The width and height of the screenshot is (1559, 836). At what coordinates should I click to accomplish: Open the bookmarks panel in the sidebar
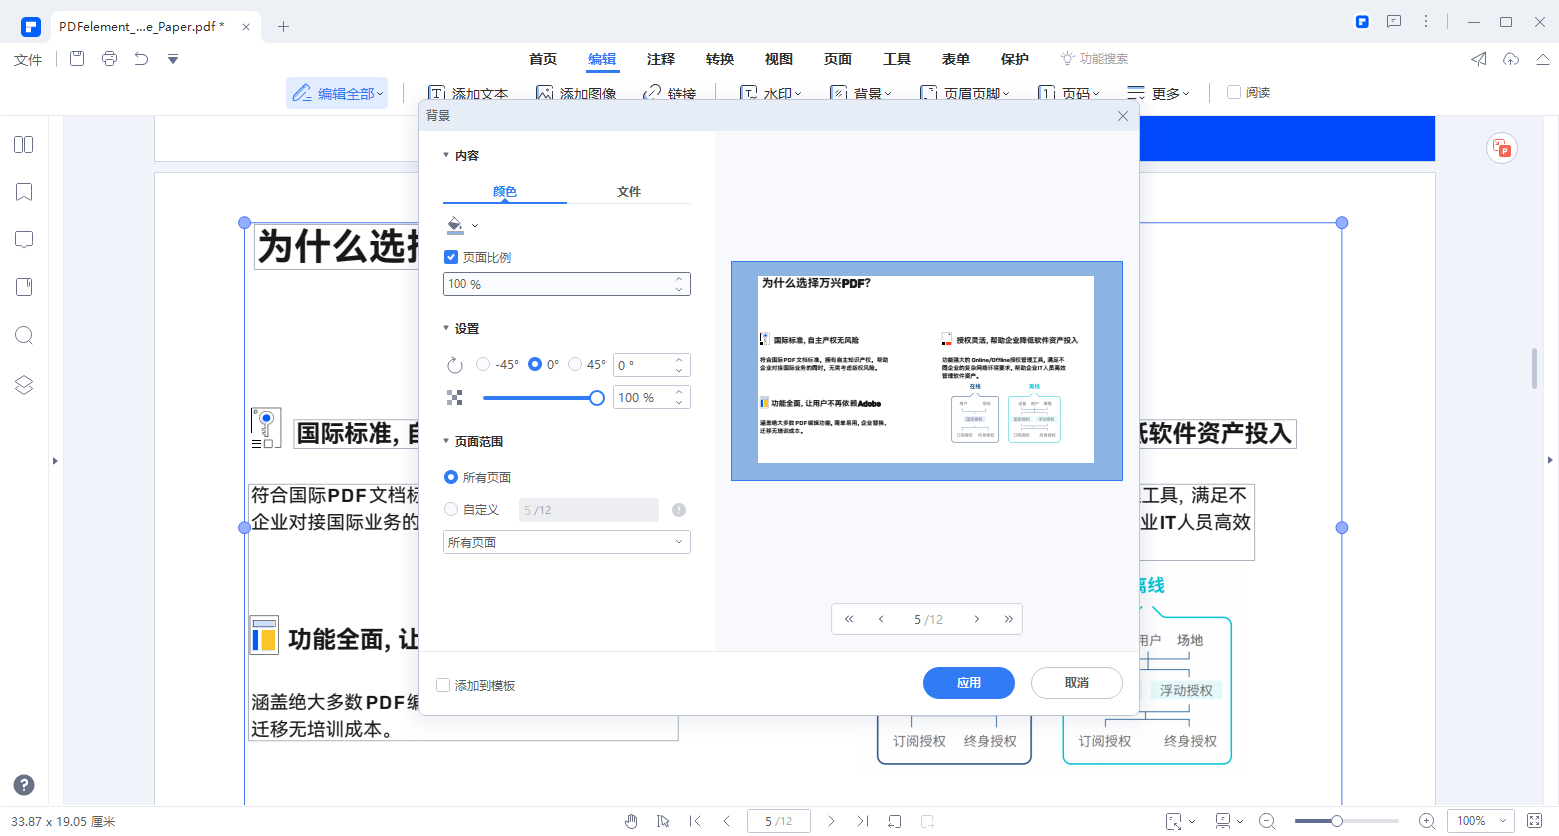(24, 192)
